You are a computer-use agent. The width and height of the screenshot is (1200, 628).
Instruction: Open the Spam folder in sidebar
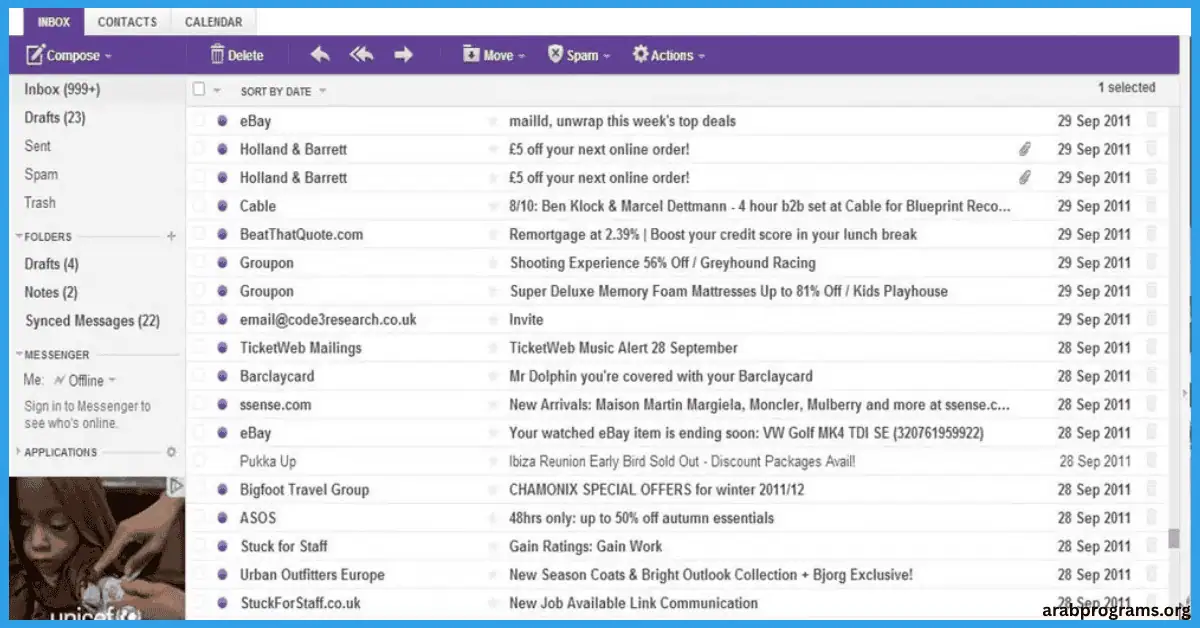pyautogui.click(x=41, y=174)
